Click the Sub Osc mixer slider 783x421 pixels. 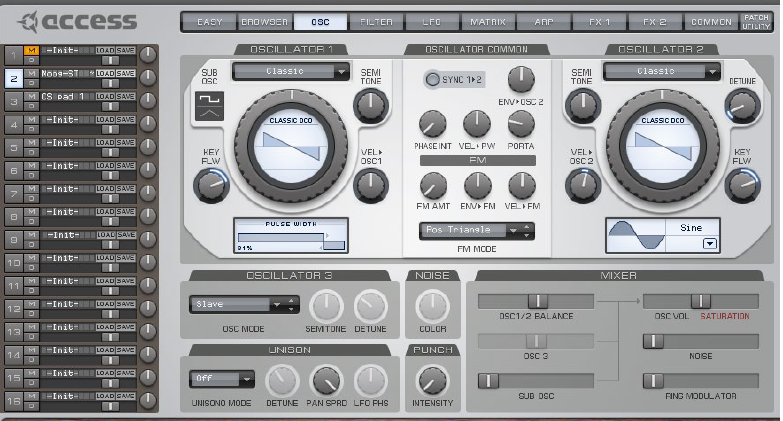(x=536, y=381)
